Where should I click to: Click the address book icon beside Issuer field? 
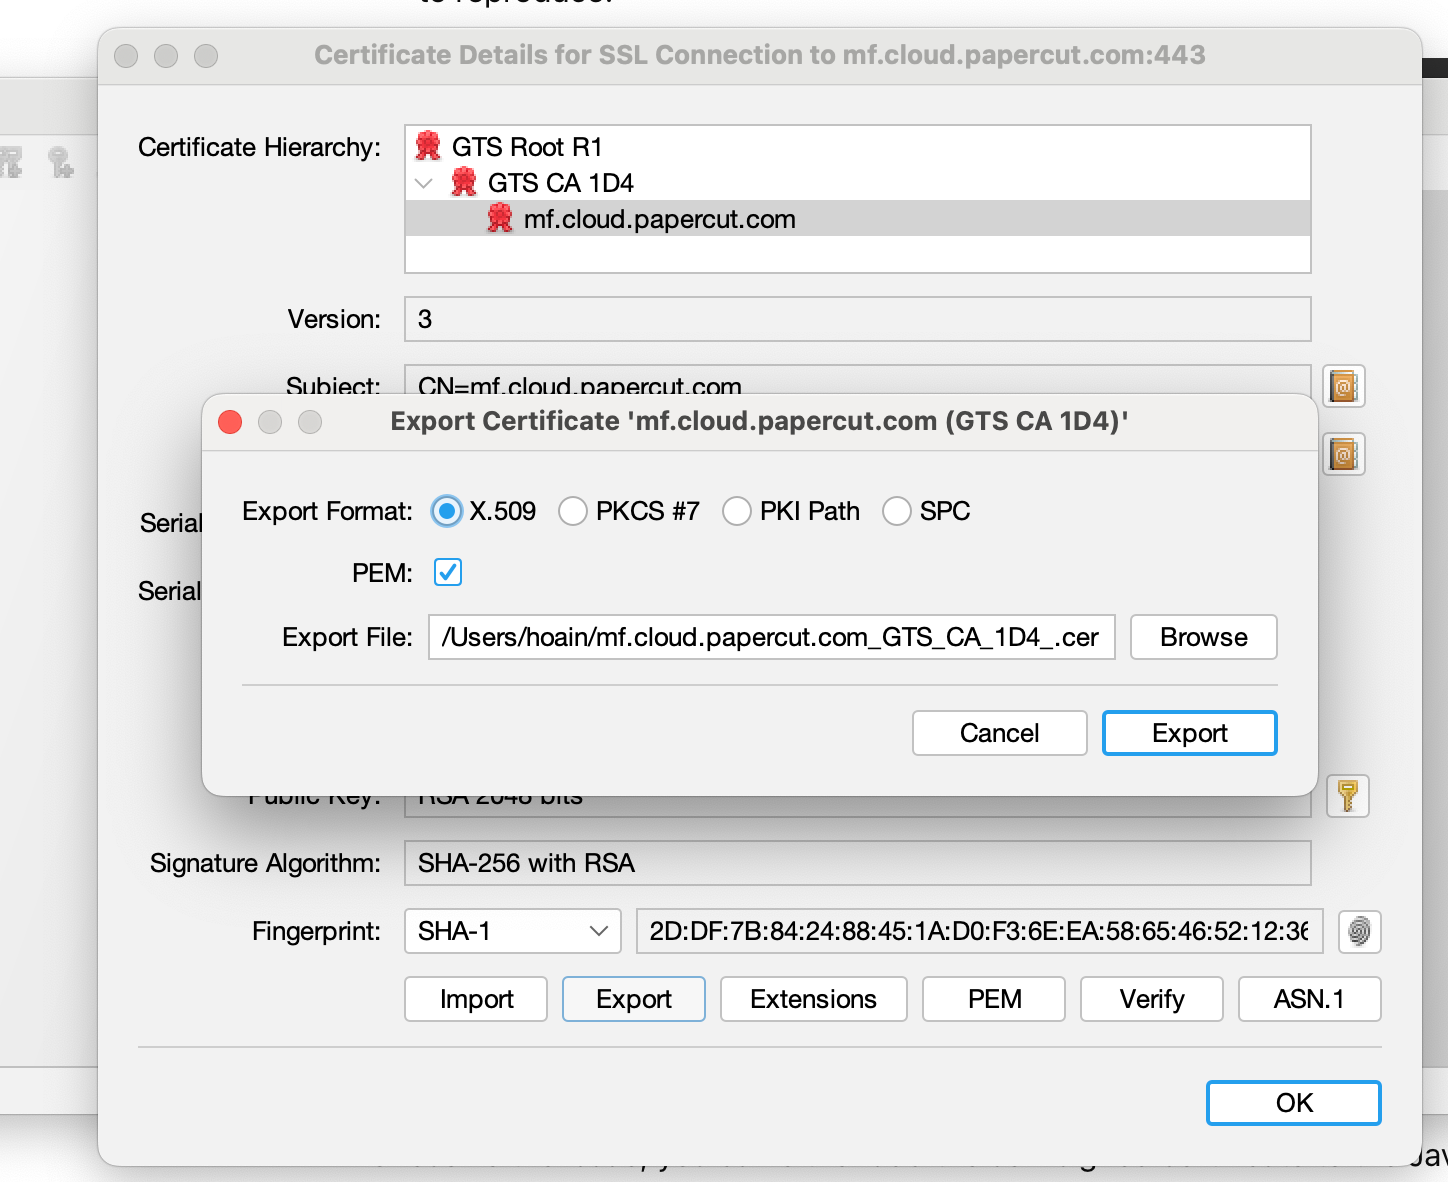coord(1344,455)
